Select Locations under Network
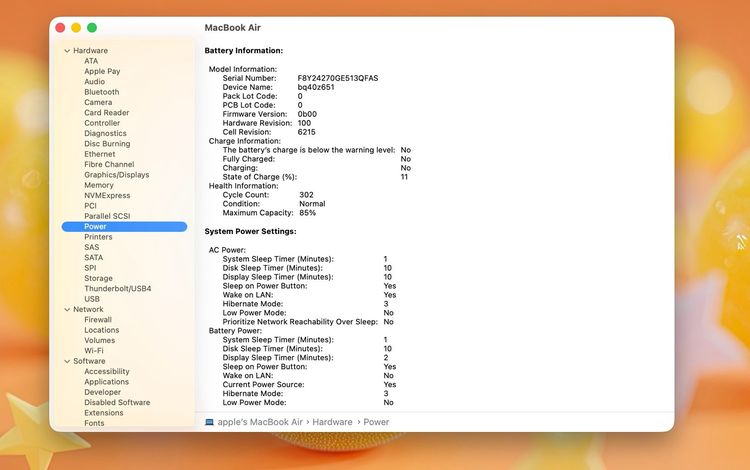This screenshot has height=470, width=750. 101,330
